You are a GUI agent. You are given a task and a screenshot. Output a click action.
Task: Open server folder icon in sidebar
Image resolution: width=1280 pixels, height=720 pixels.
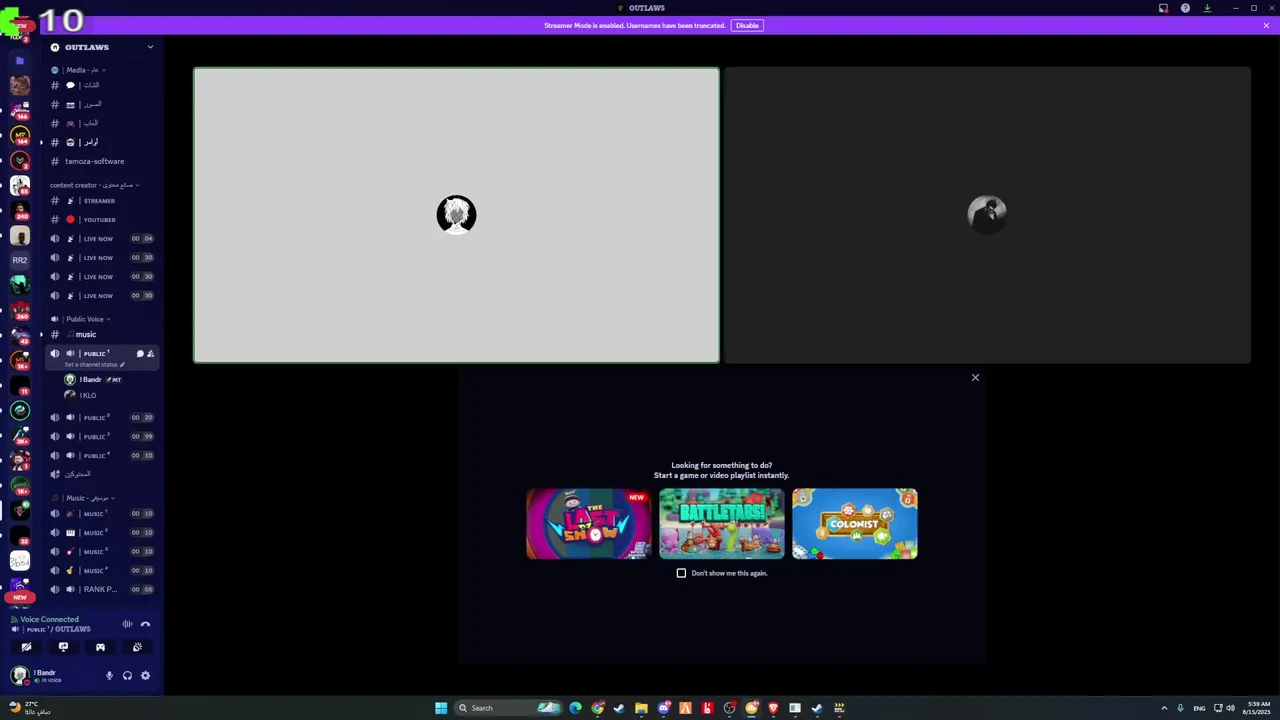[20, 61]
